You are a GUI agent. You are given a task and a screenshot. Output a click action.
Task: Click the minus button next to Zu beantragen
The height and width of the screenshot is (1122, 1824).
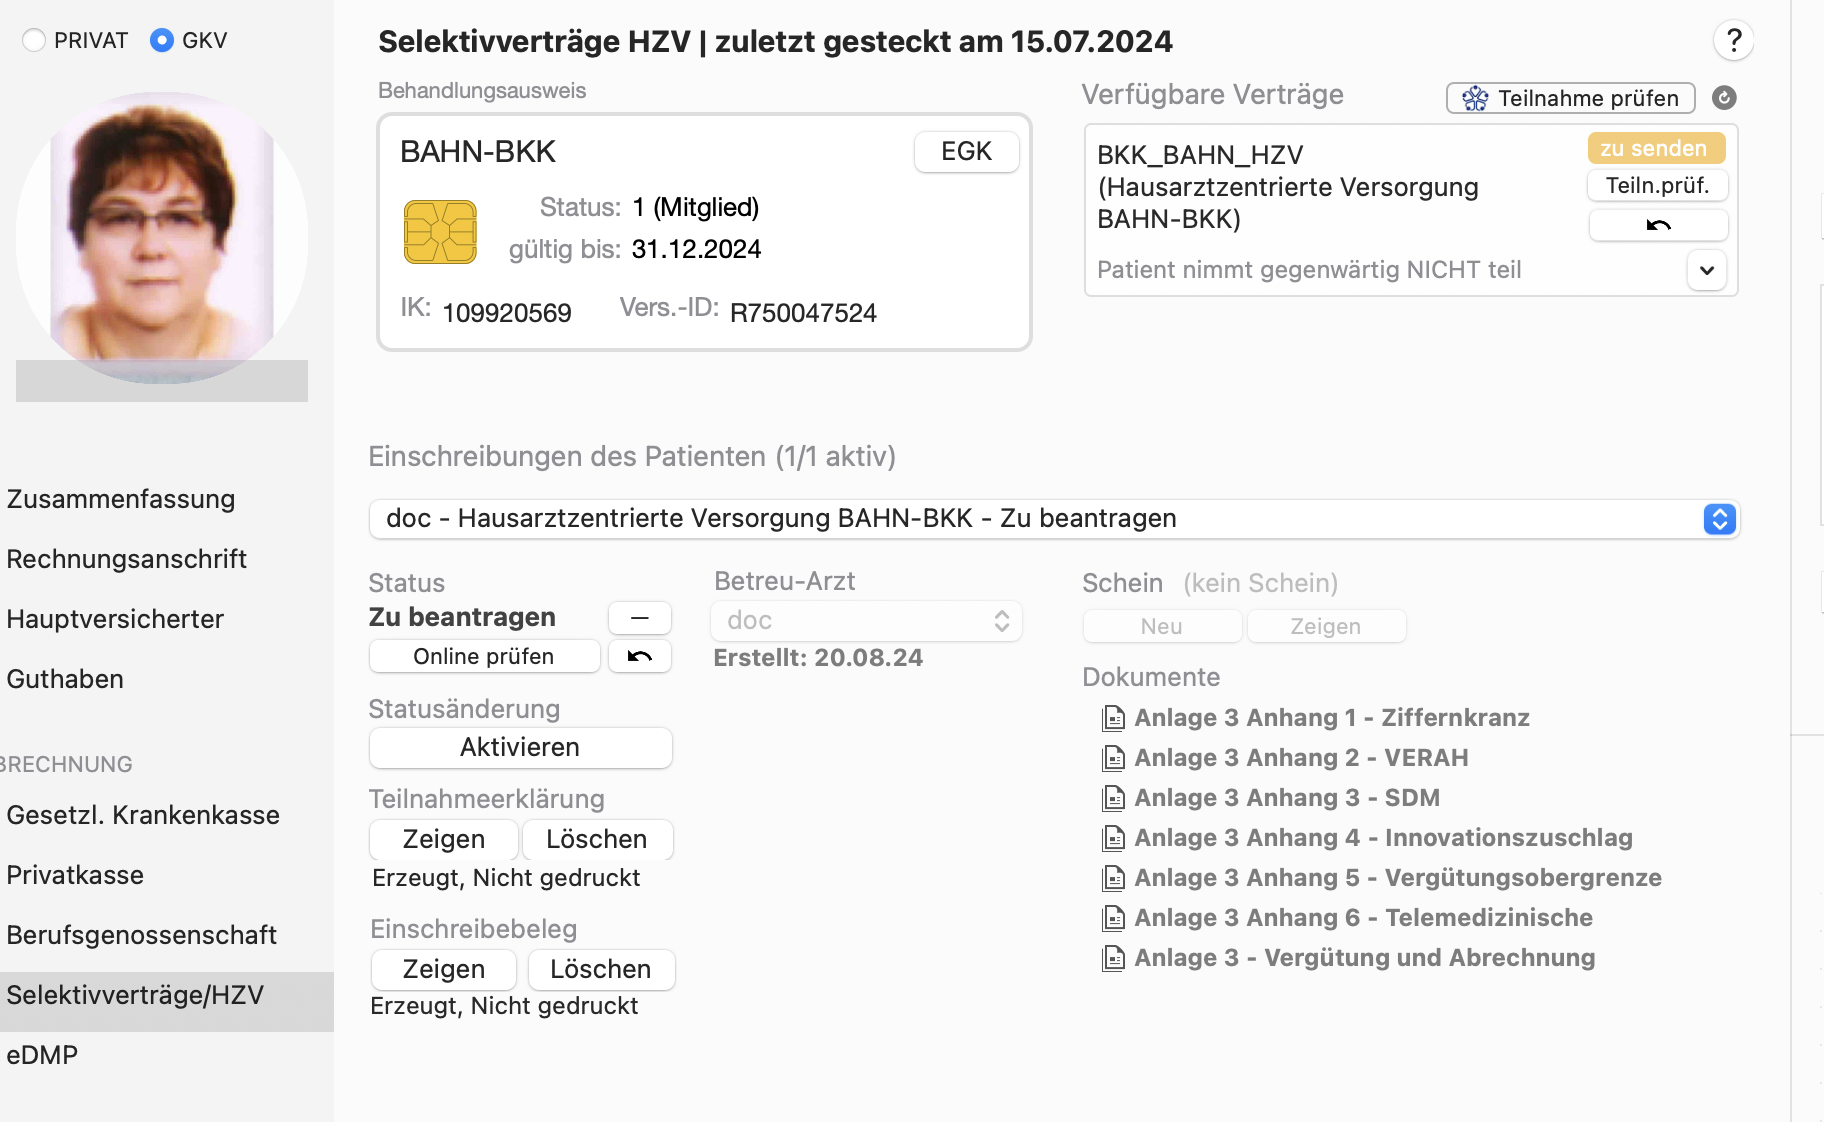click(x=640, y=618)
